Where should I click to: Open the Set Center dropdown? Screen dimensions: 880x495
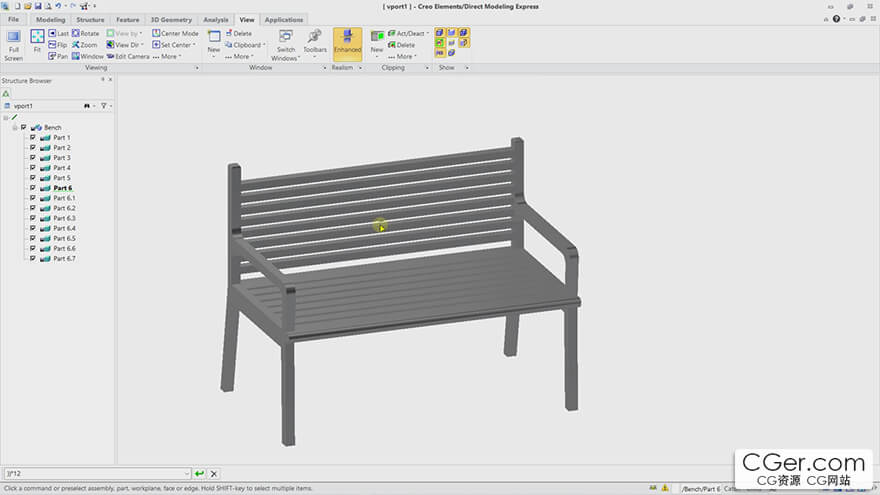pyautogui.click(x=174, y=44)
